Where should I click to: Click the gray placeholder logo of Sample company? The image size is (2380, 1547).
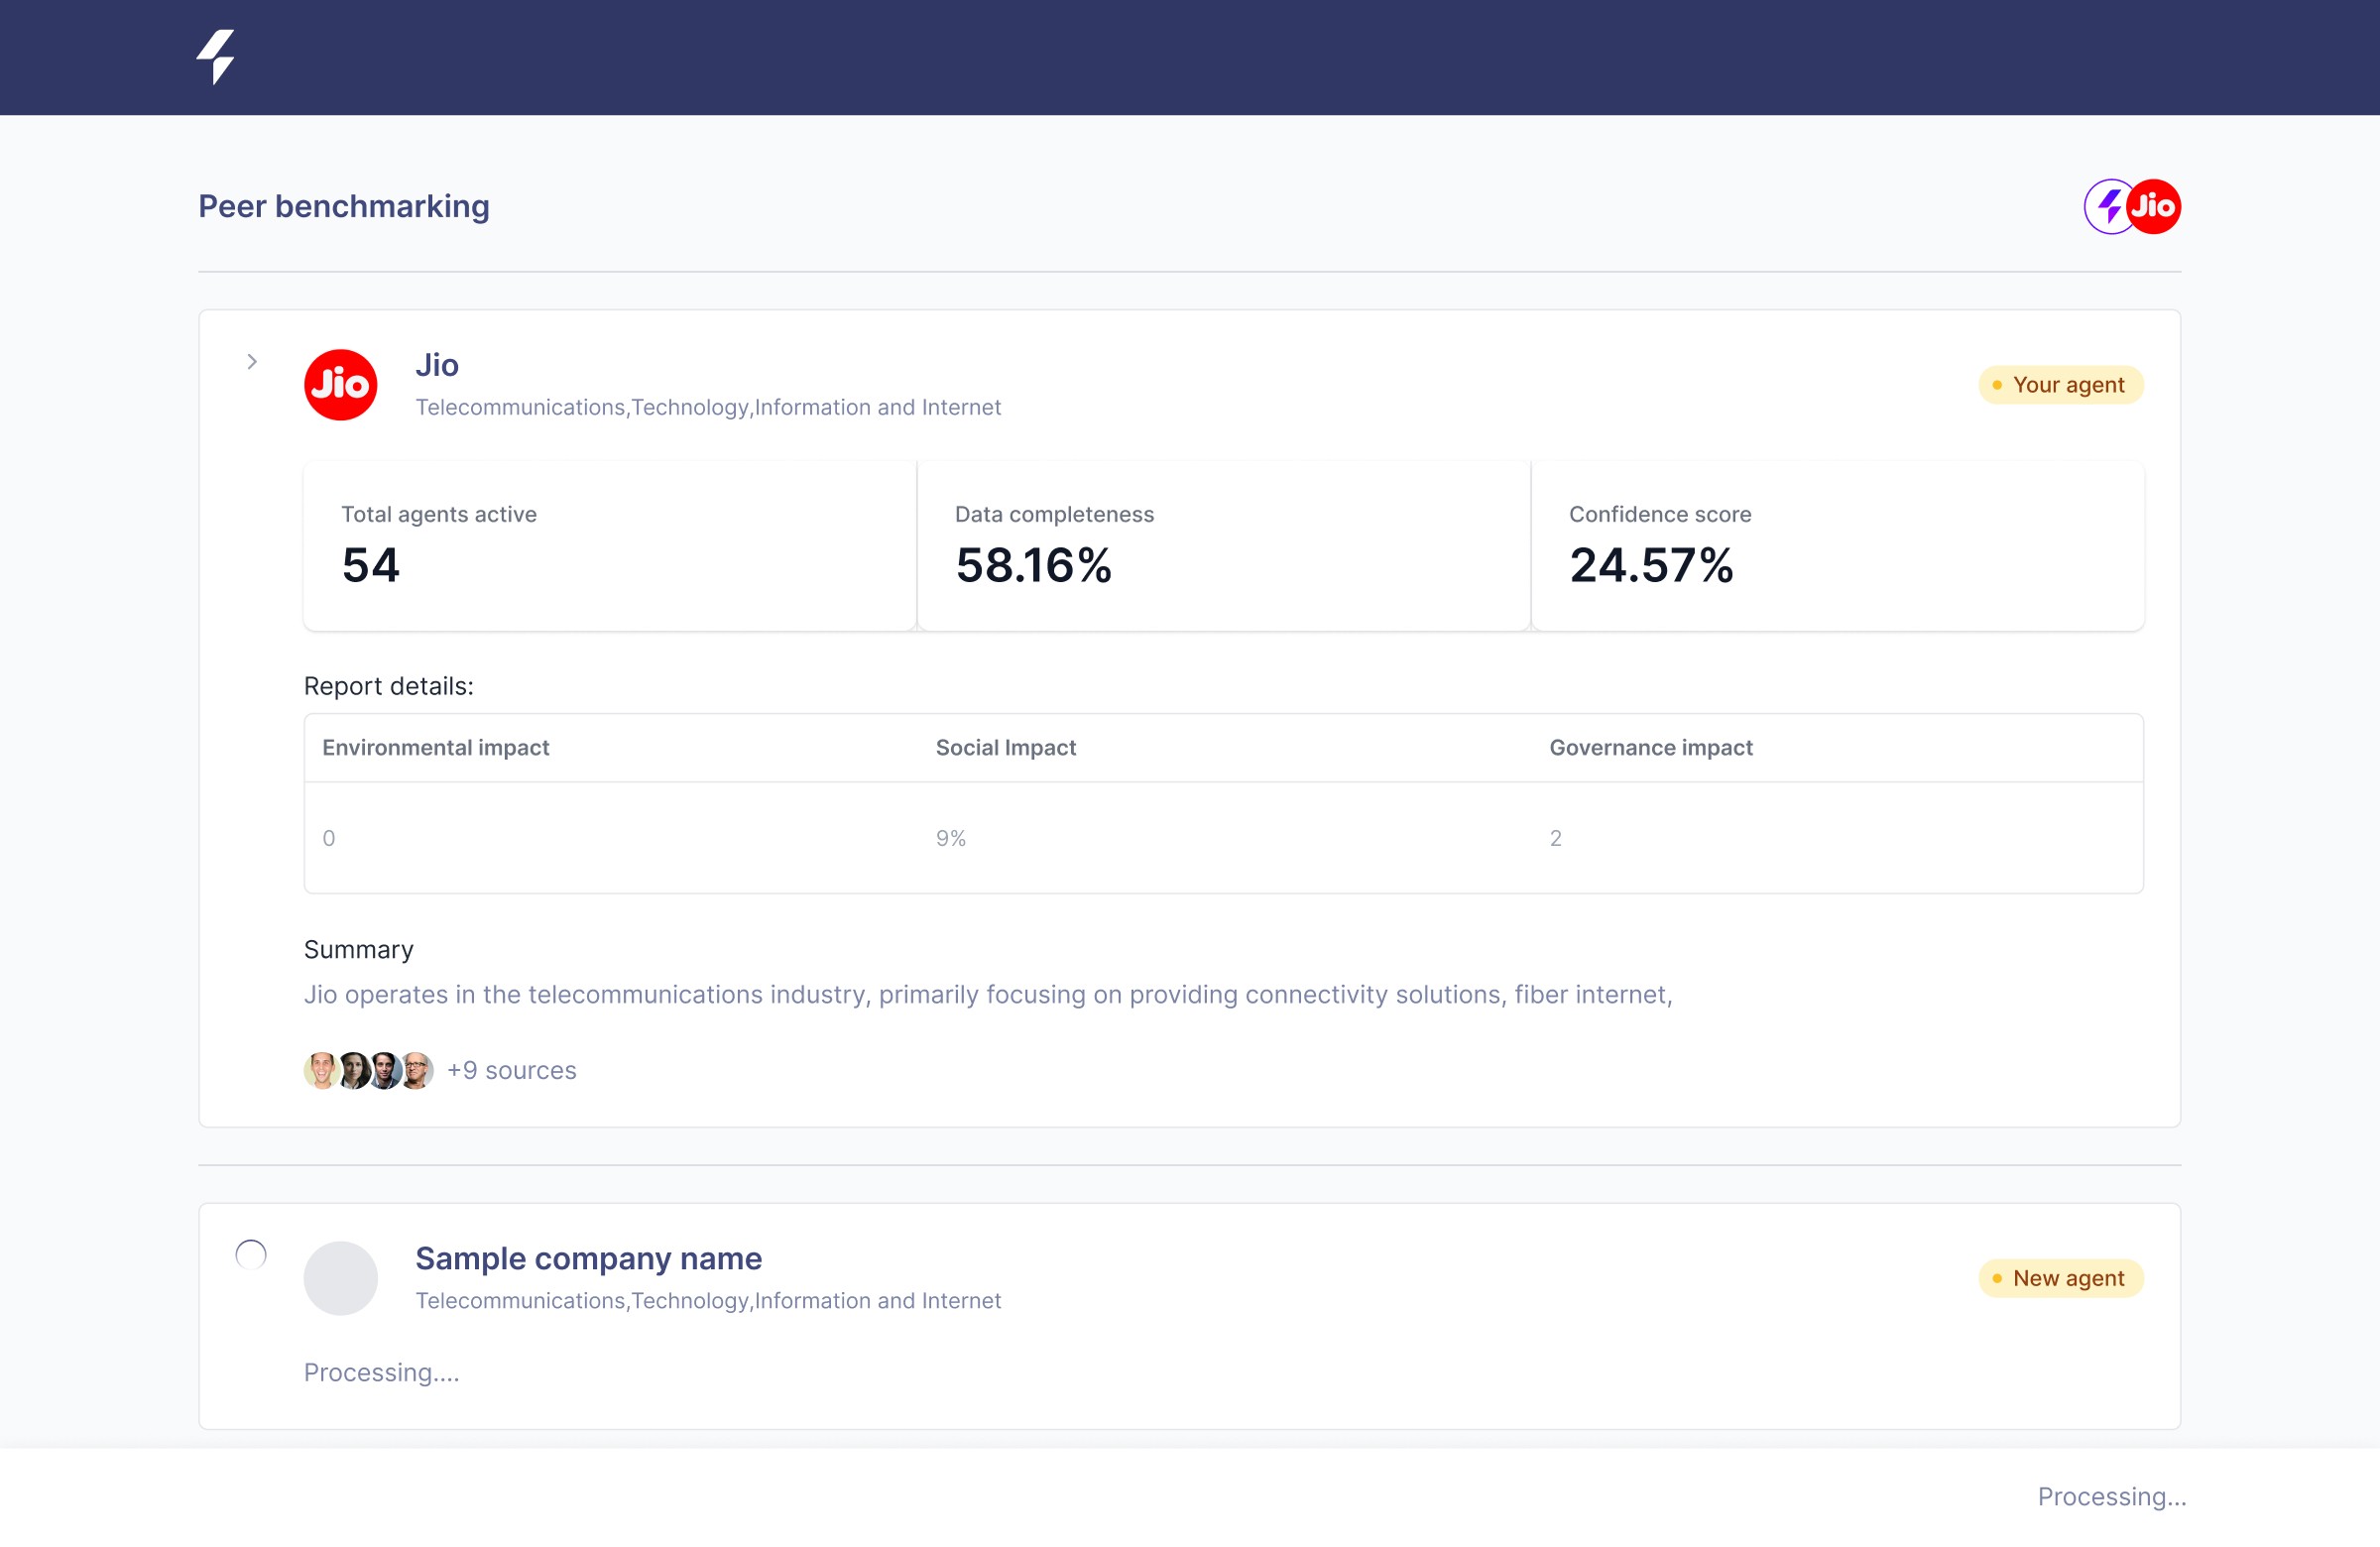pyautogui.click(x=340, y=1278)
